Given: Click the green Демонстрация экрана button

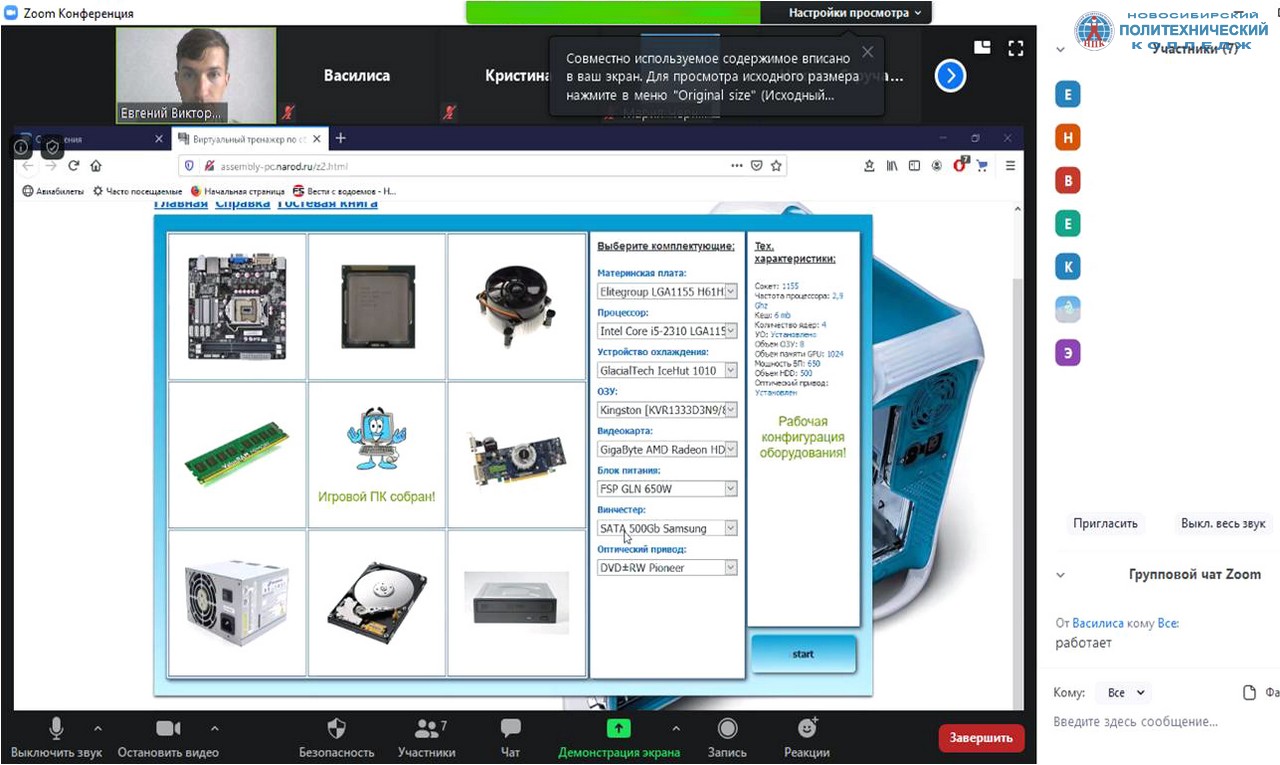Looking at the screenshot, I should coord(619,739).
